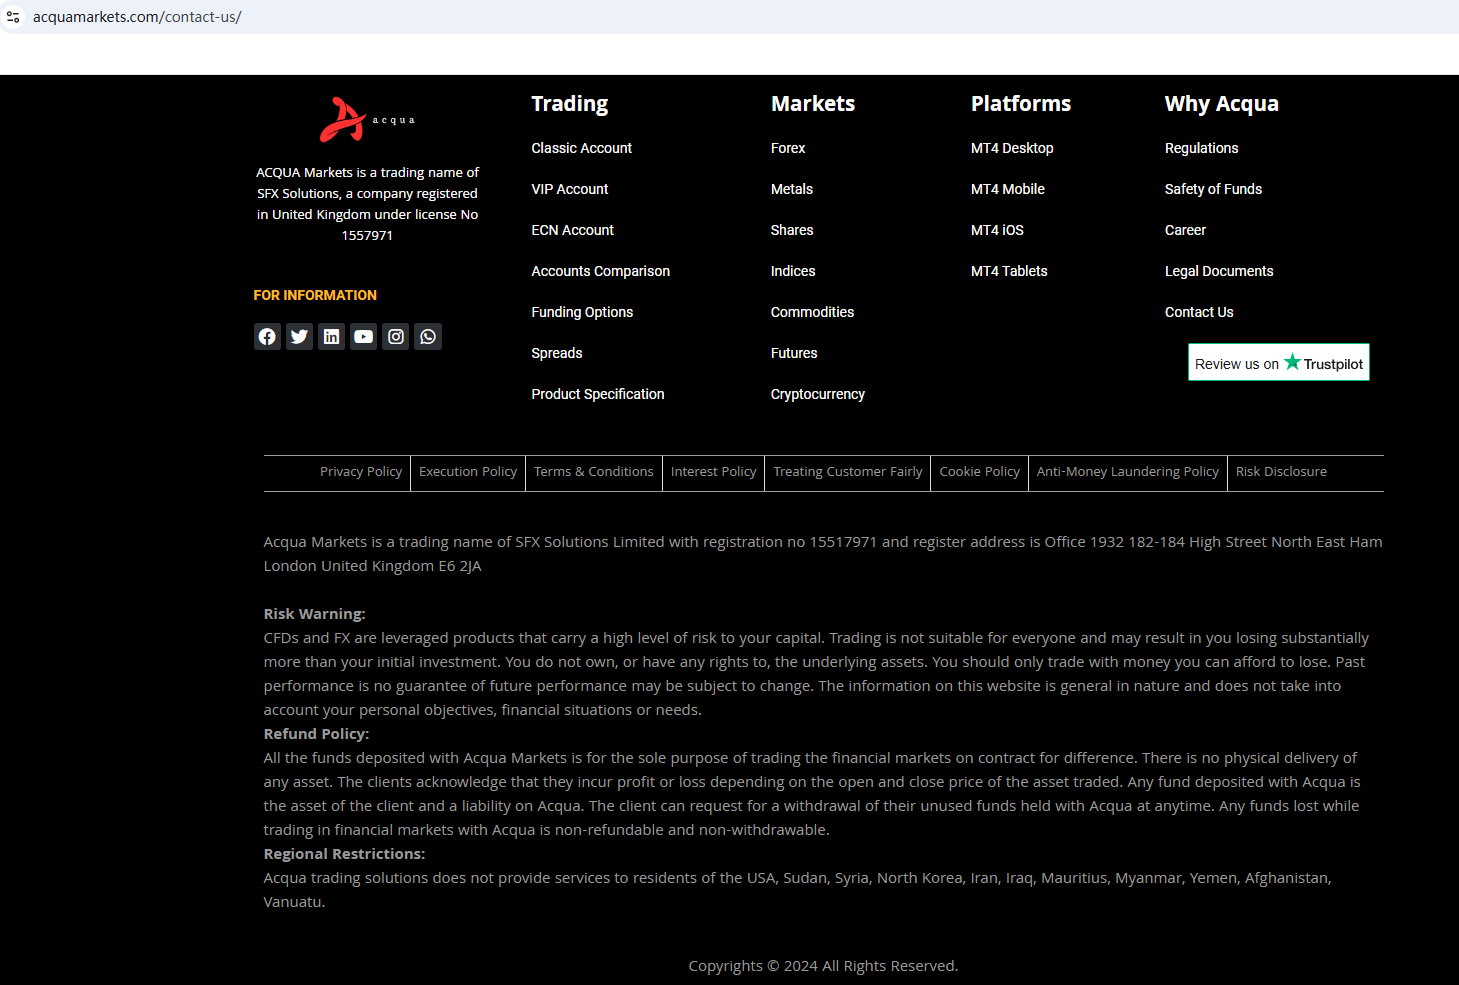
Task: View Indices market page
Action: point(793,271)
